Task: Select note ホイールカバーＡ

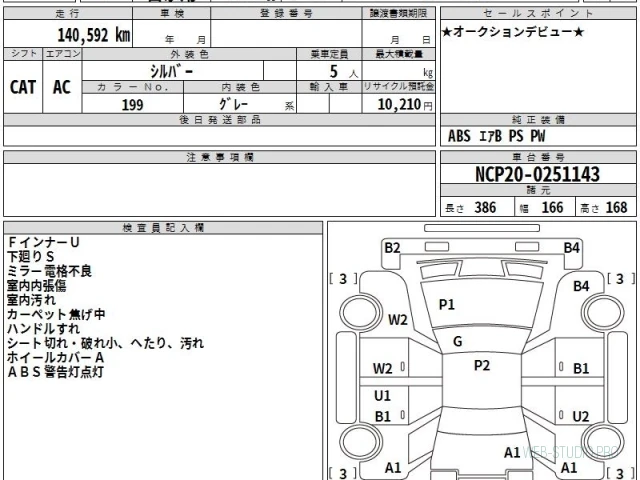Action: pyautogui.click(x=56, y=358)
